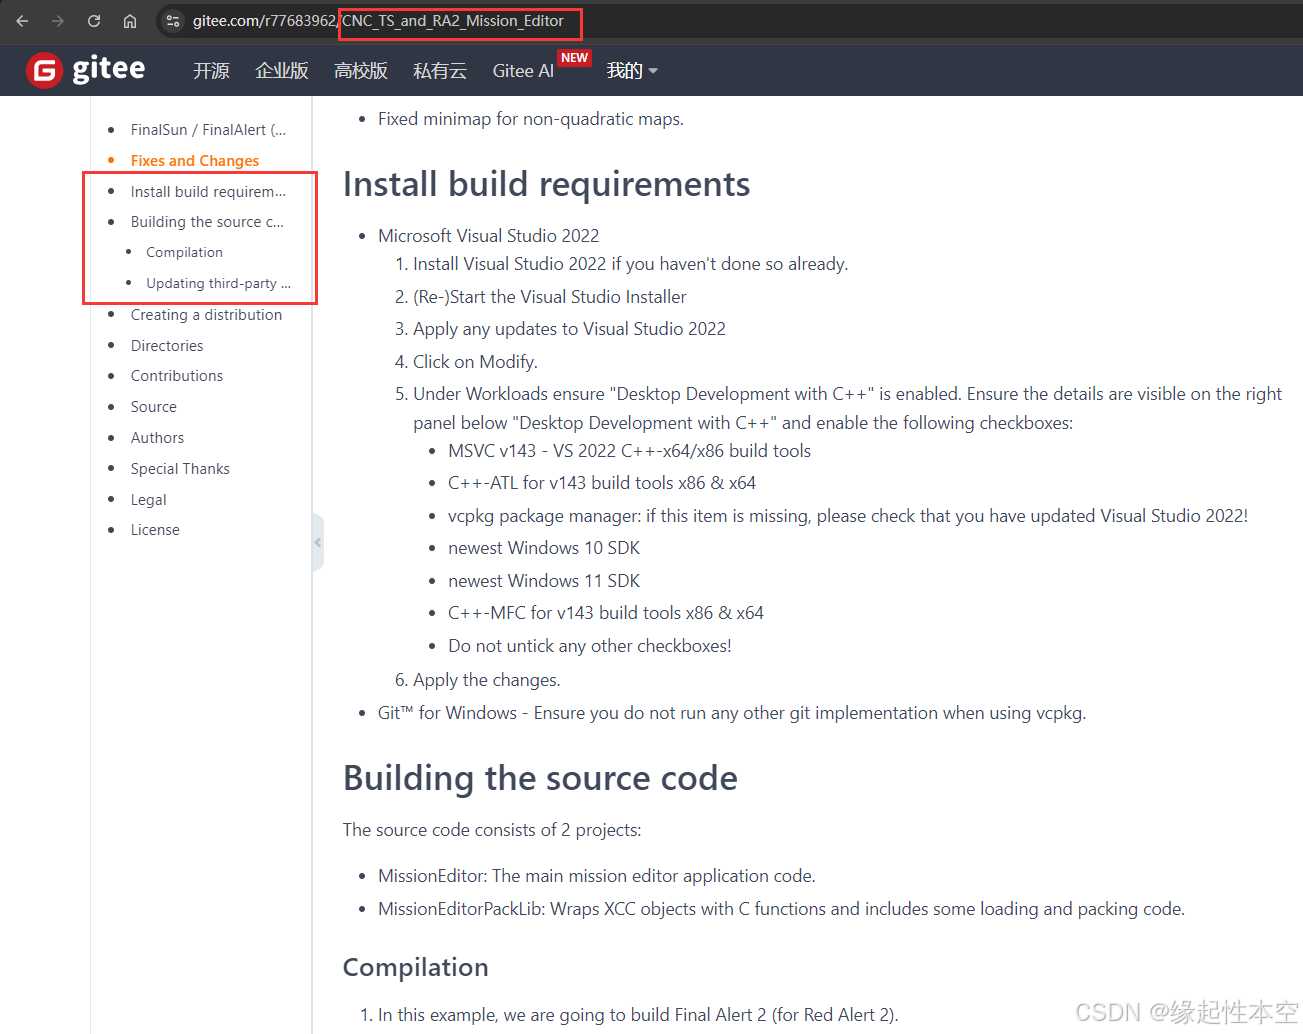
Task: Click the Building the source code heading
Action: click(x=540, y=778)
